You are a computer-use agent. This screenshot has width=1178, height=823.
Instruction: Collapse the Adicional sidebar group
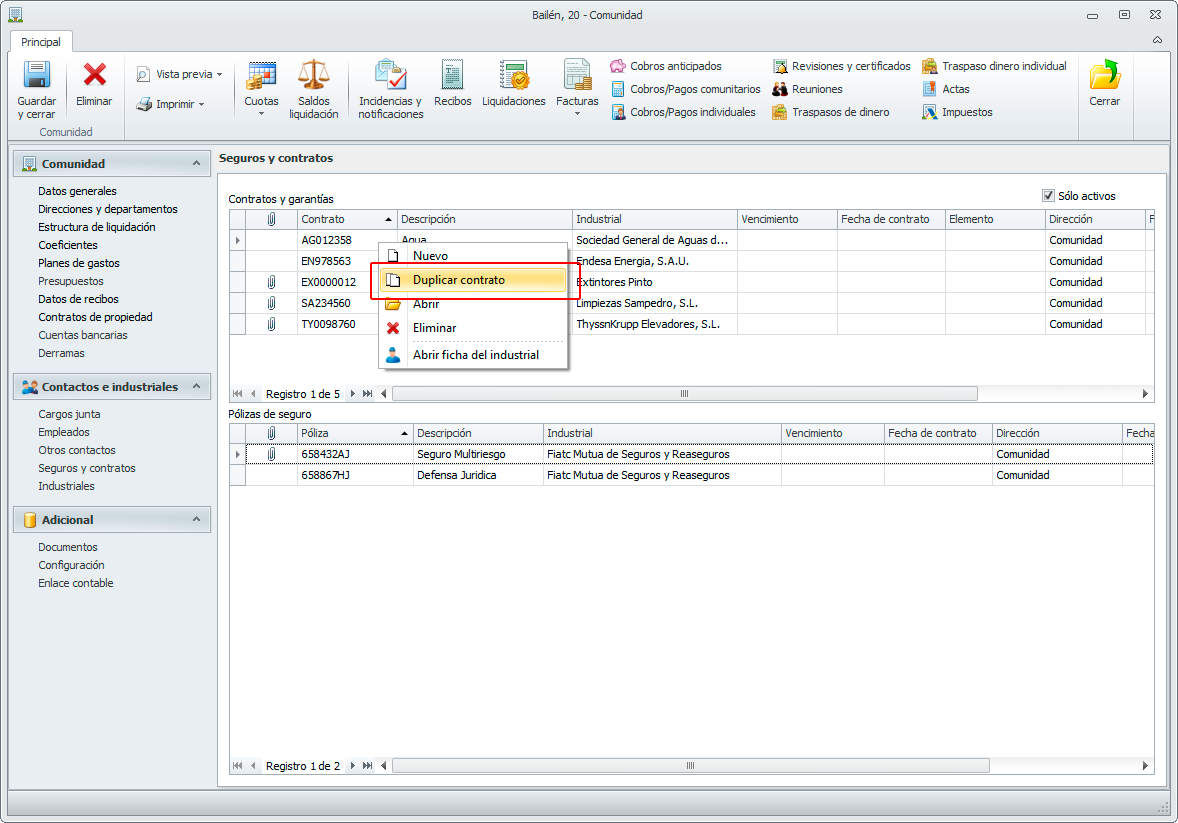click(196, 519)
